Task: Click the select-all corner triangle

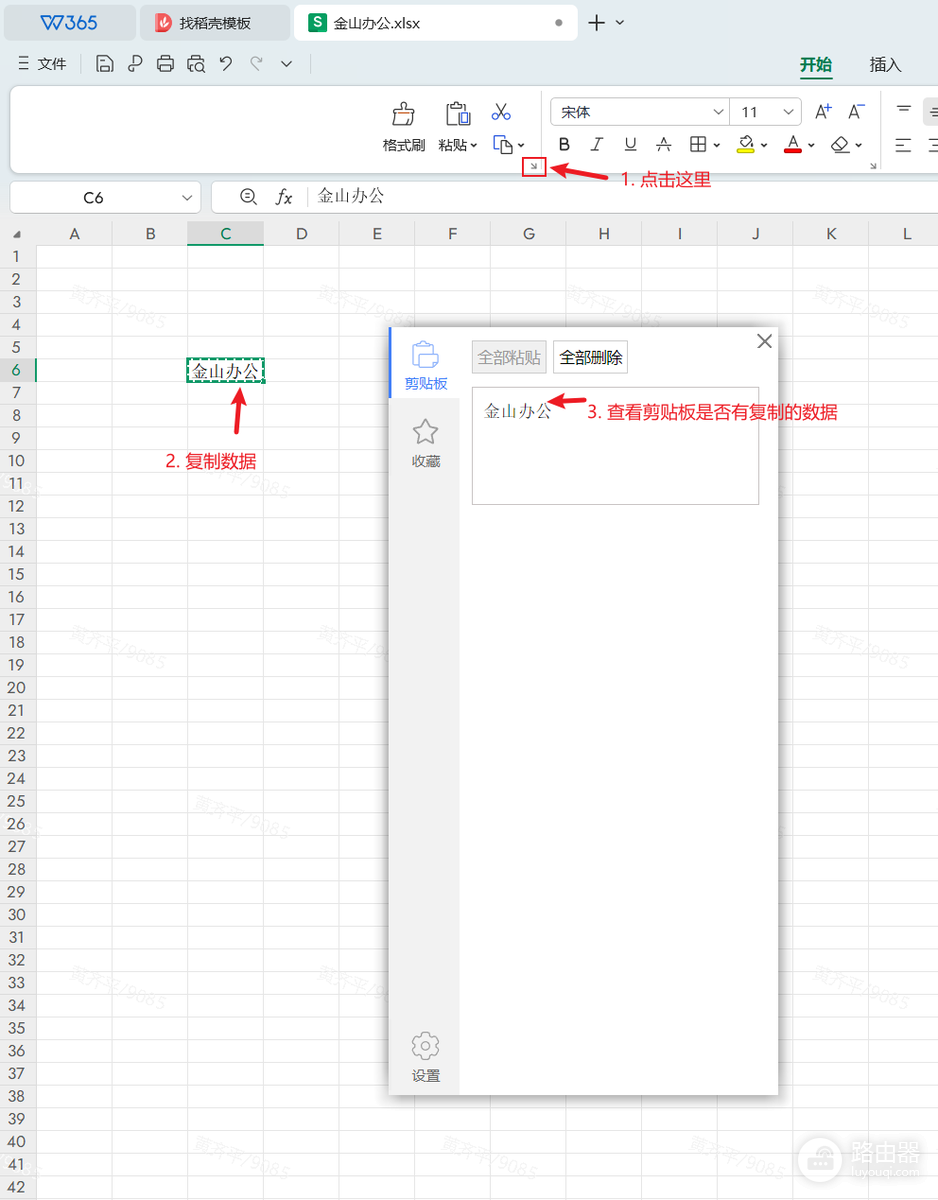Action: click(x=17, y=234)
